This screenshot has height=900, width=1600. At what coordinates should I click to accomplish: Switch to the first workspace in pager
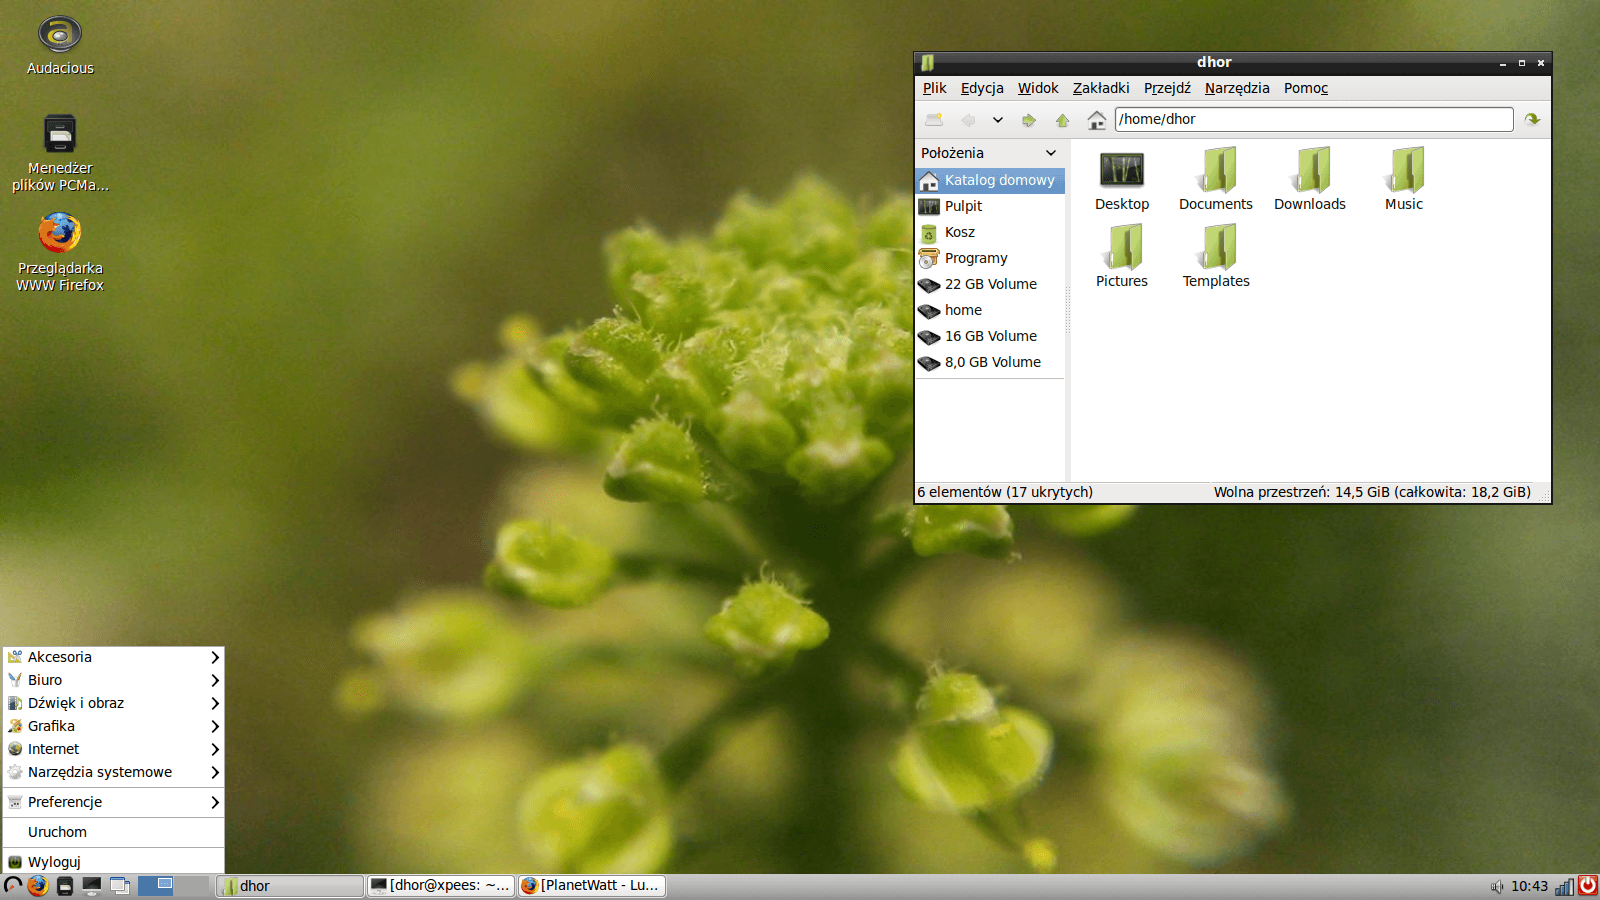coord(156,885)
